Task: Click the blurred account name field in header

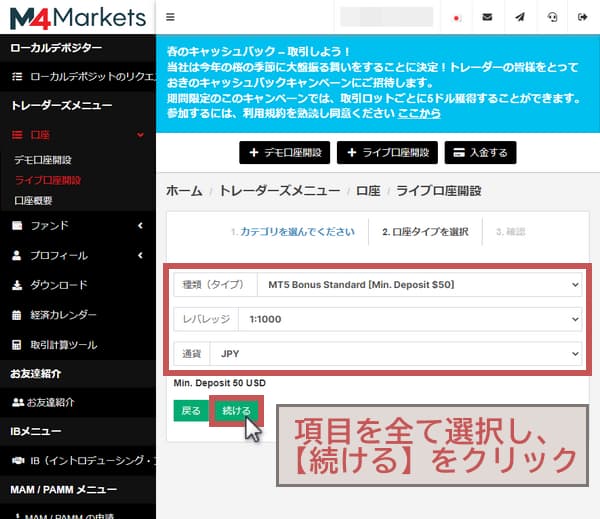Action: (x=386, y=17)
